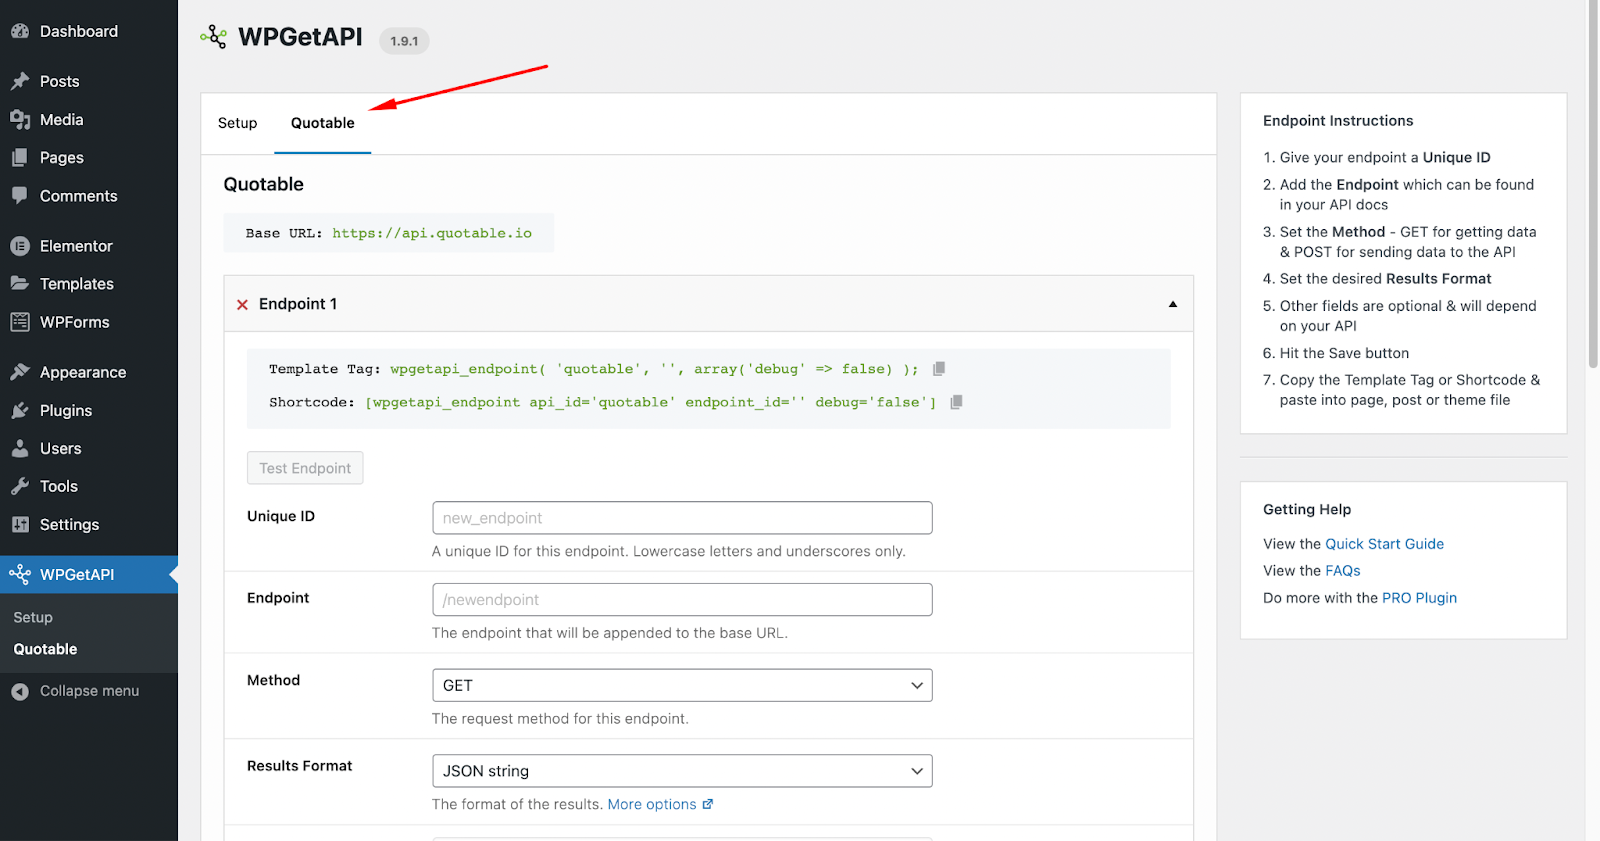Open the Elementor admin menu item

[x=76, y=246]
